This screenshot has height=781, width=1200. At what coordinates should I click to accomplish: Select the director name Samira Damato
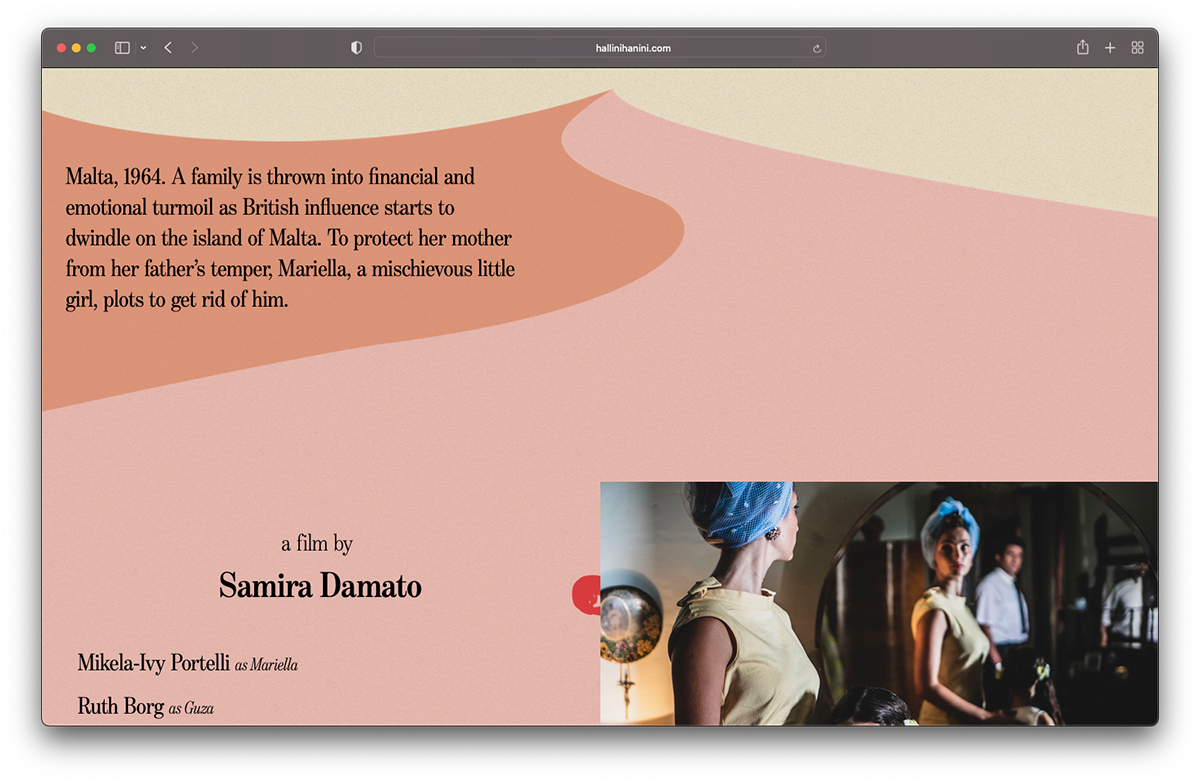click(320, 586)
